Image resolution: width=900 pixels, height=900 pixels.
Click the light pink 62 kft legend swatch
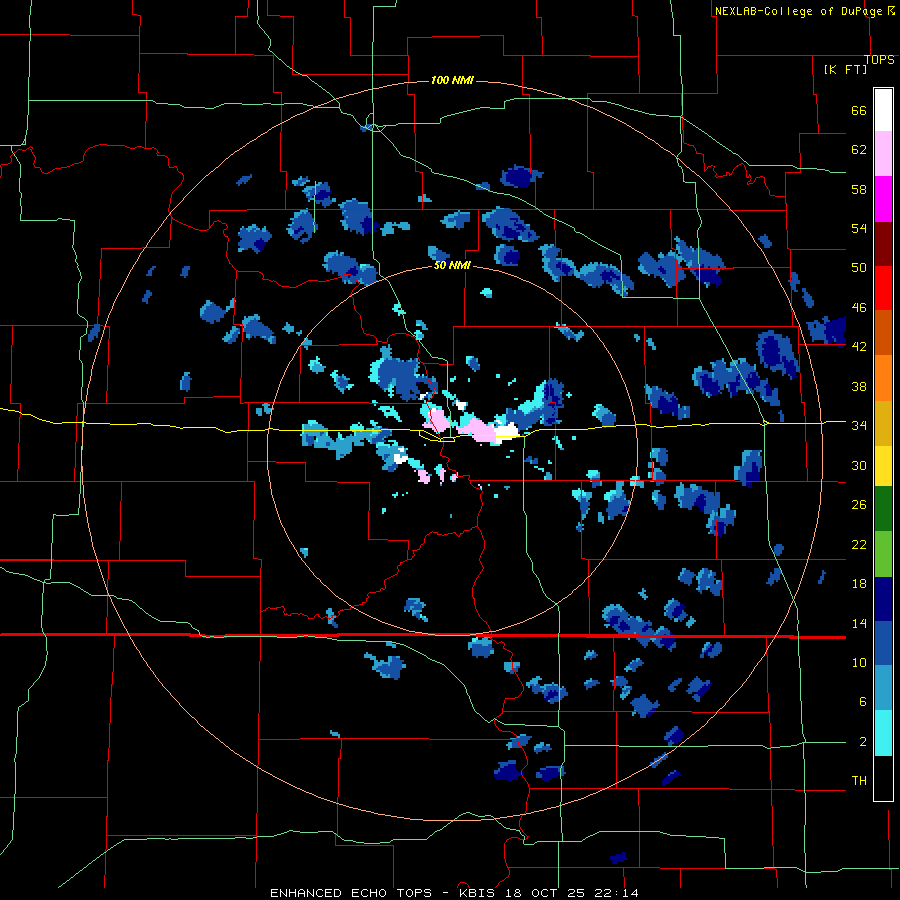pyautogui.click(x=883, y=154)
